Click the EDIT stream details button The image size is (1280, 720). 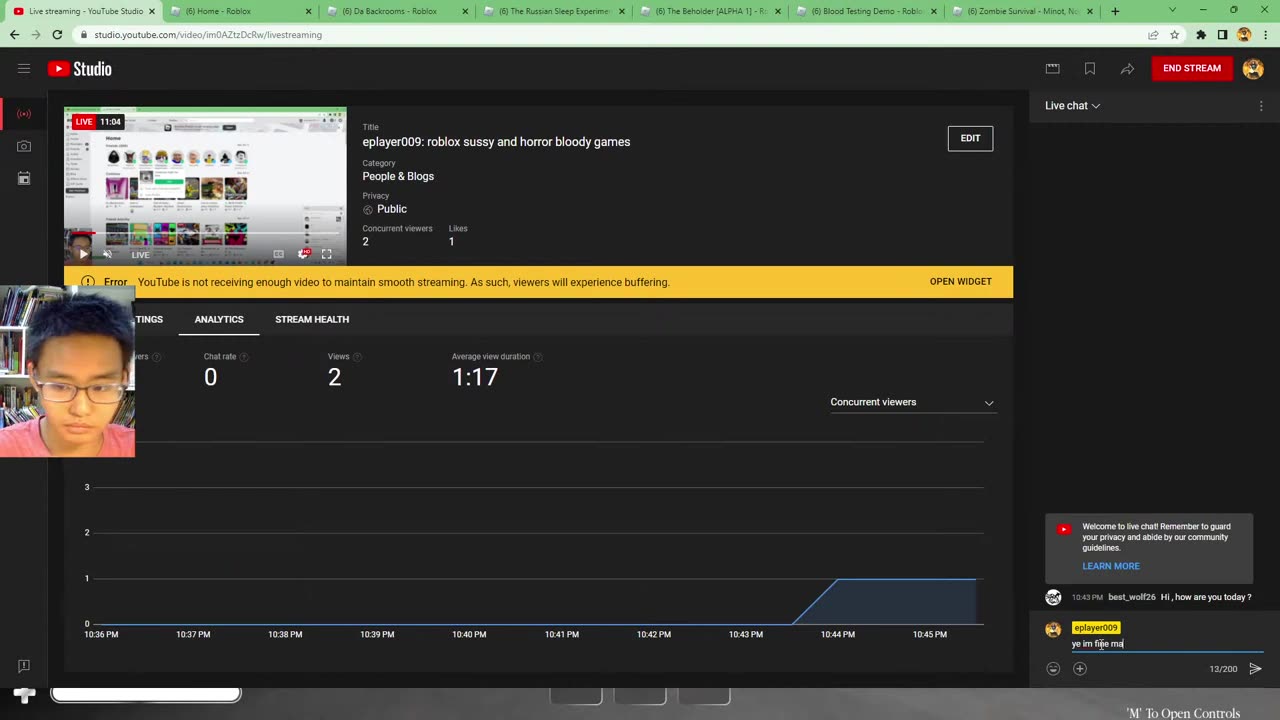(x=970, y=138)
